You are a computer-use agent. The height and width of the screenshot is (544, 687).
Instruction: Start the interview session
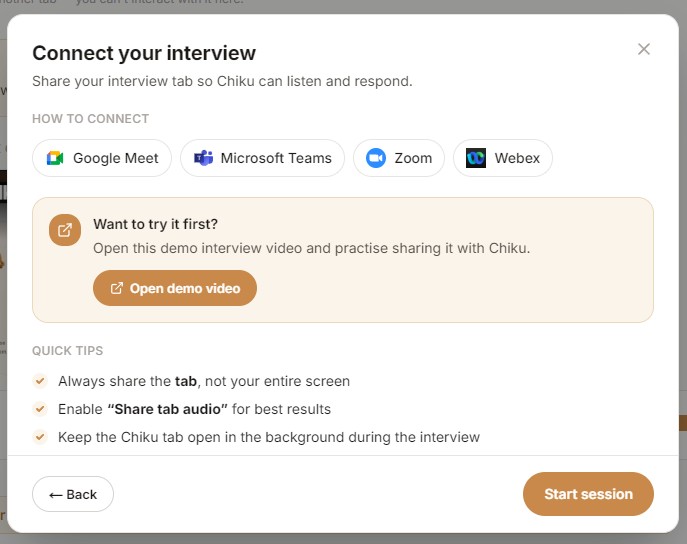[588, 494]
